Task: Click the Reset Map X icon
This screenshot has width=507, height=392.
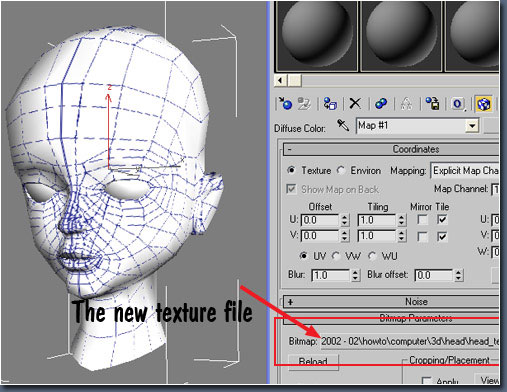Action: (x=355, y=104)
